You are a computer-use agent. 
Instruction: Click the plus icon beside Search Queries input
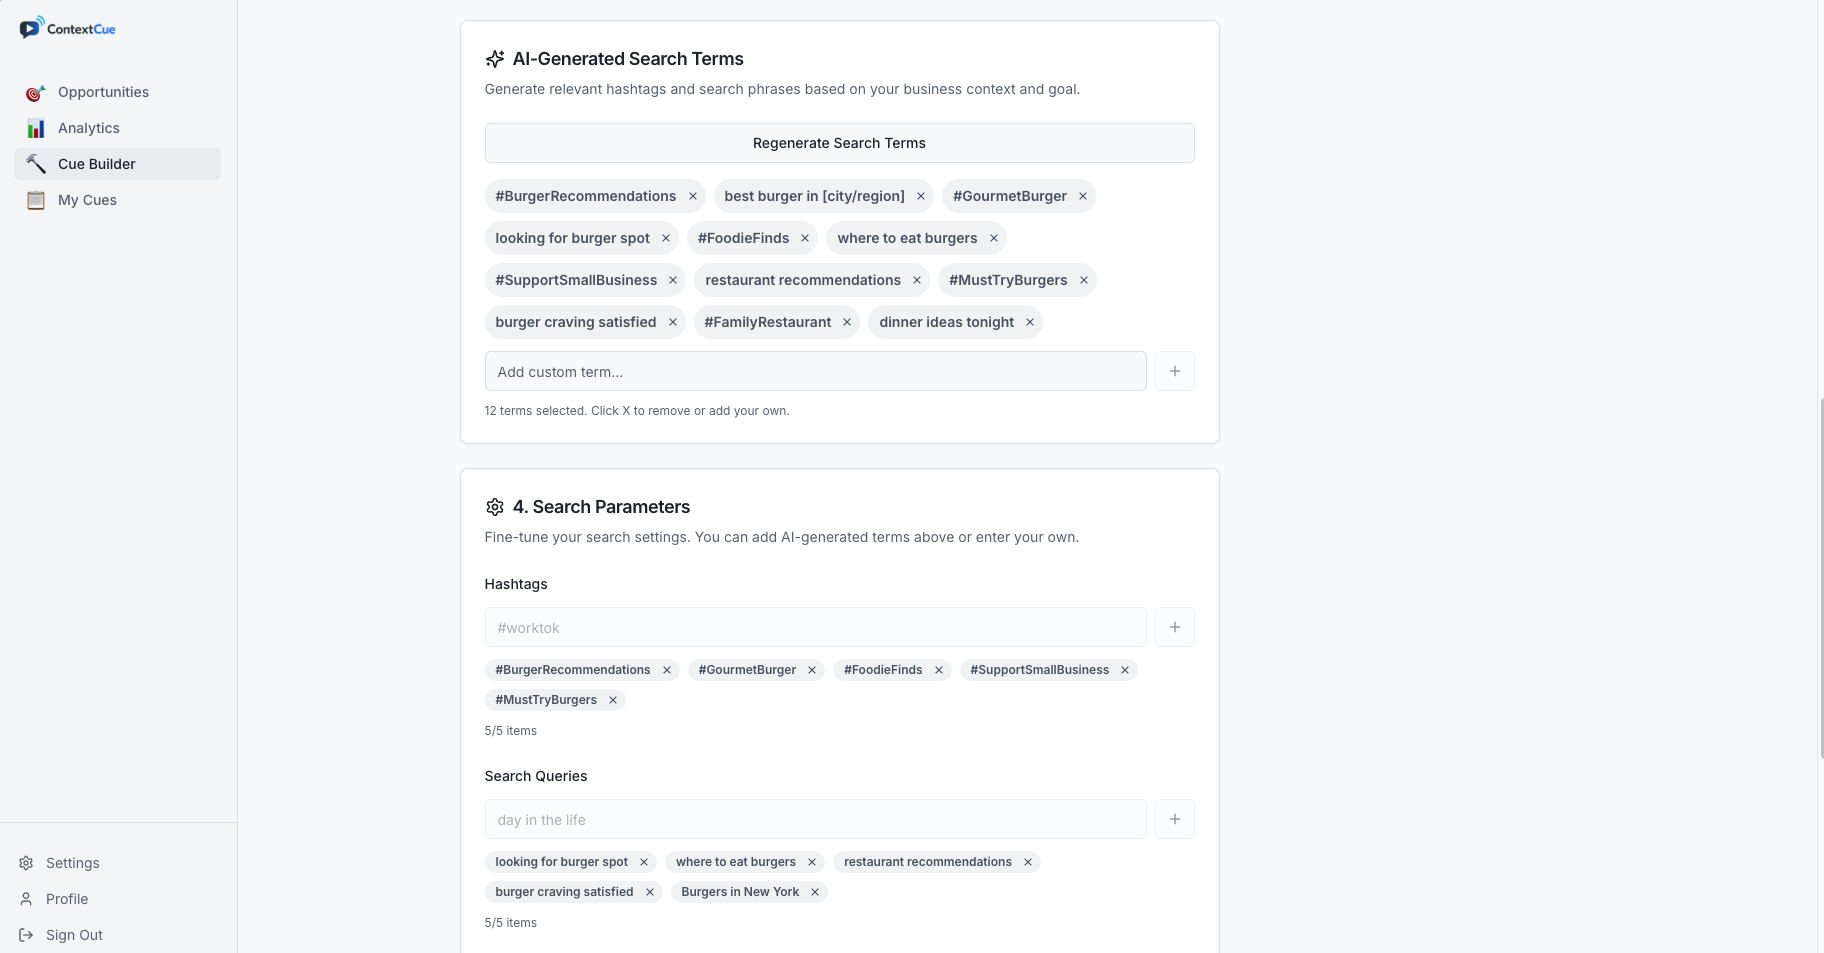click(1175, 819)
